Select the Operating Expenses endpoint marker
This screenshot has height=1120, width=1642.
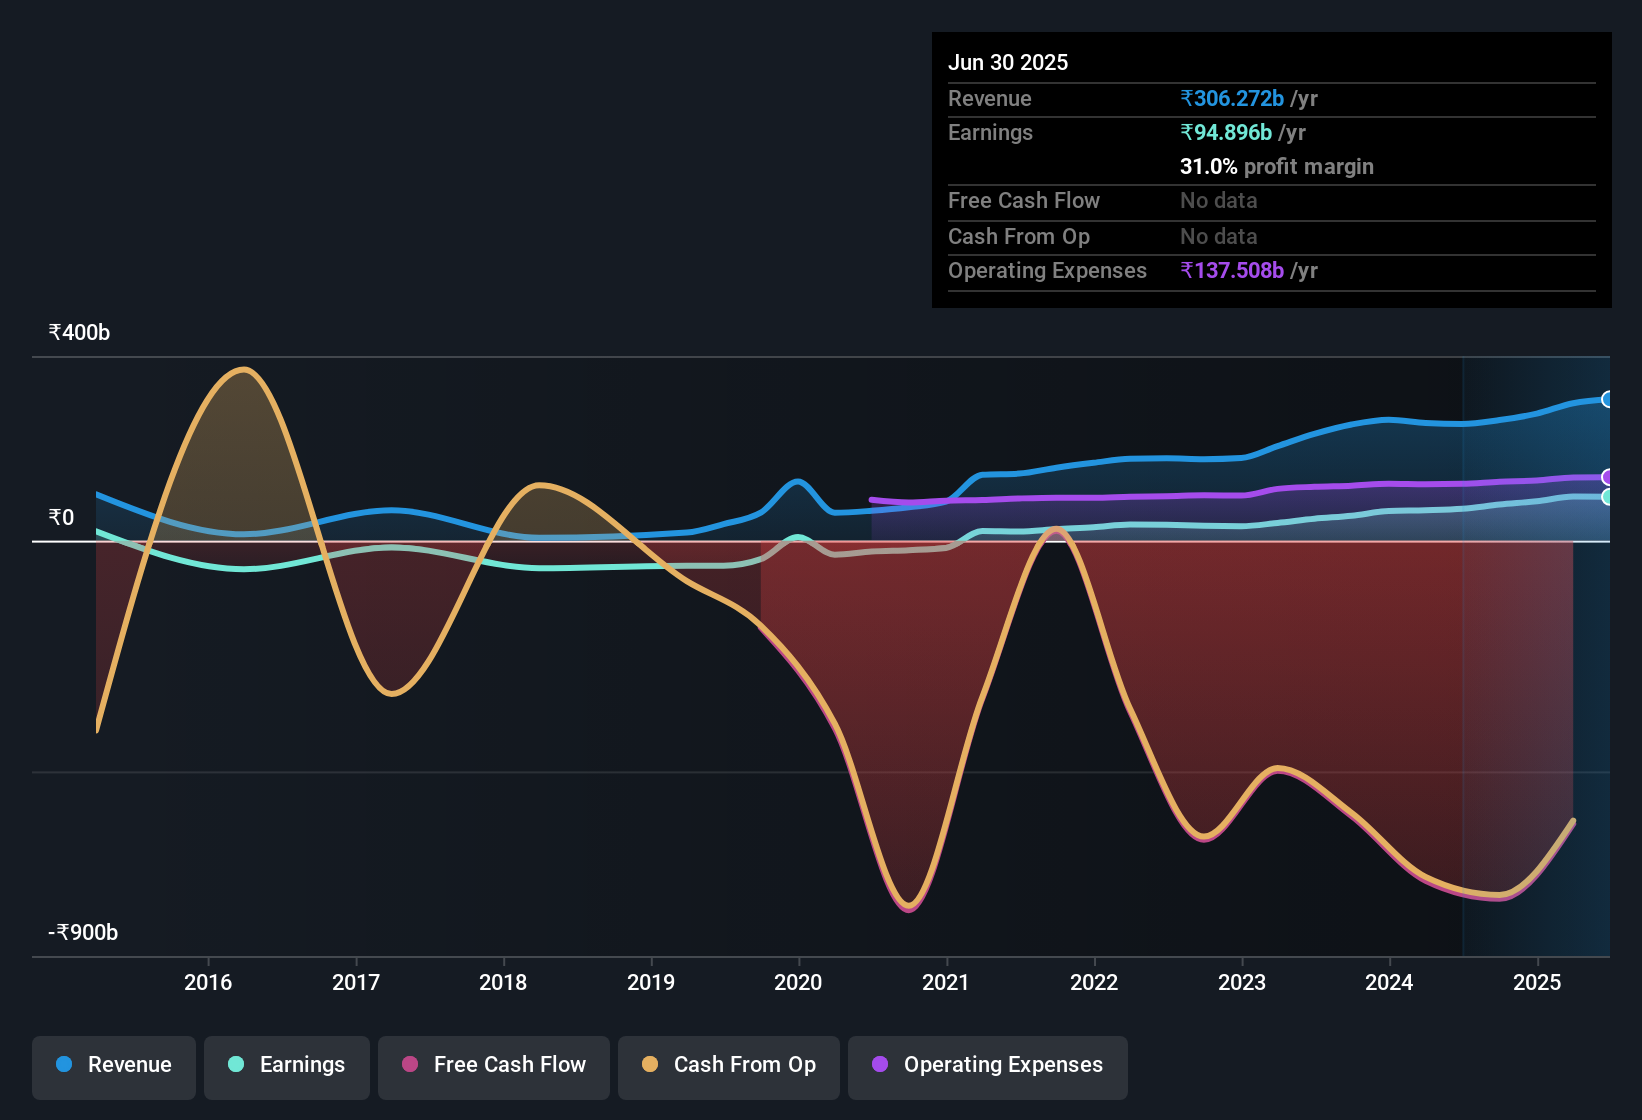1609,477
